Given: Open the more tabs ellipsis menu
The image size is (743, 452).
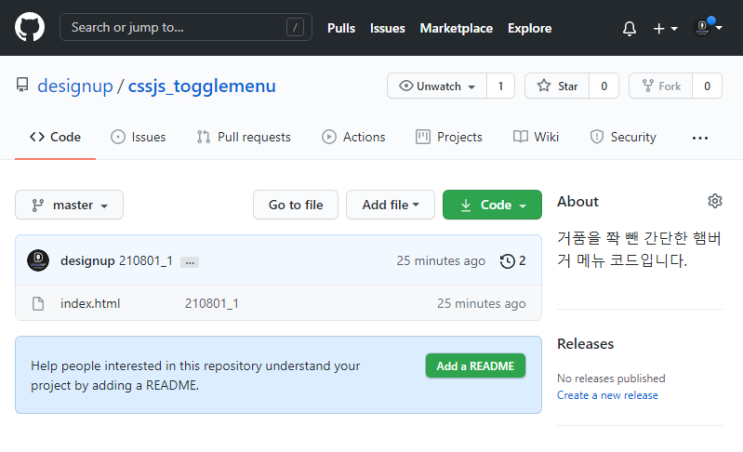Looking at the screenshot, I should tap(700, 138).
